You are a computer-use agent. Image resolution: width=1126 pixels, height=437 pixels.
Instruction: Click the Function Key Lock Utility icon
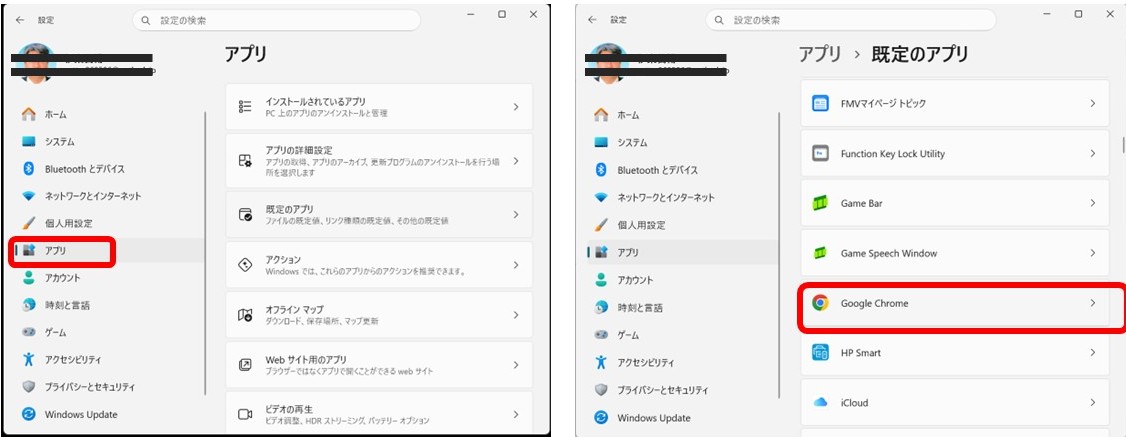pos(820,154)
